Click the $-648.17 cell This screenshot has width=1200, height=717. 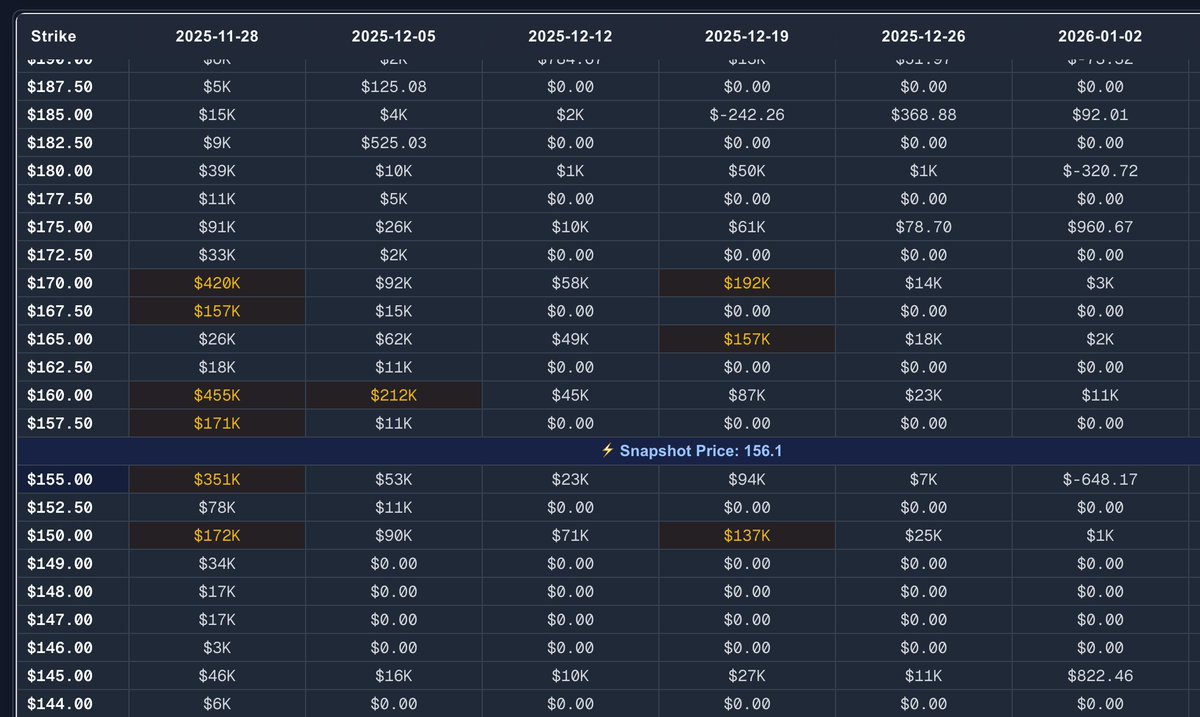1100,479
